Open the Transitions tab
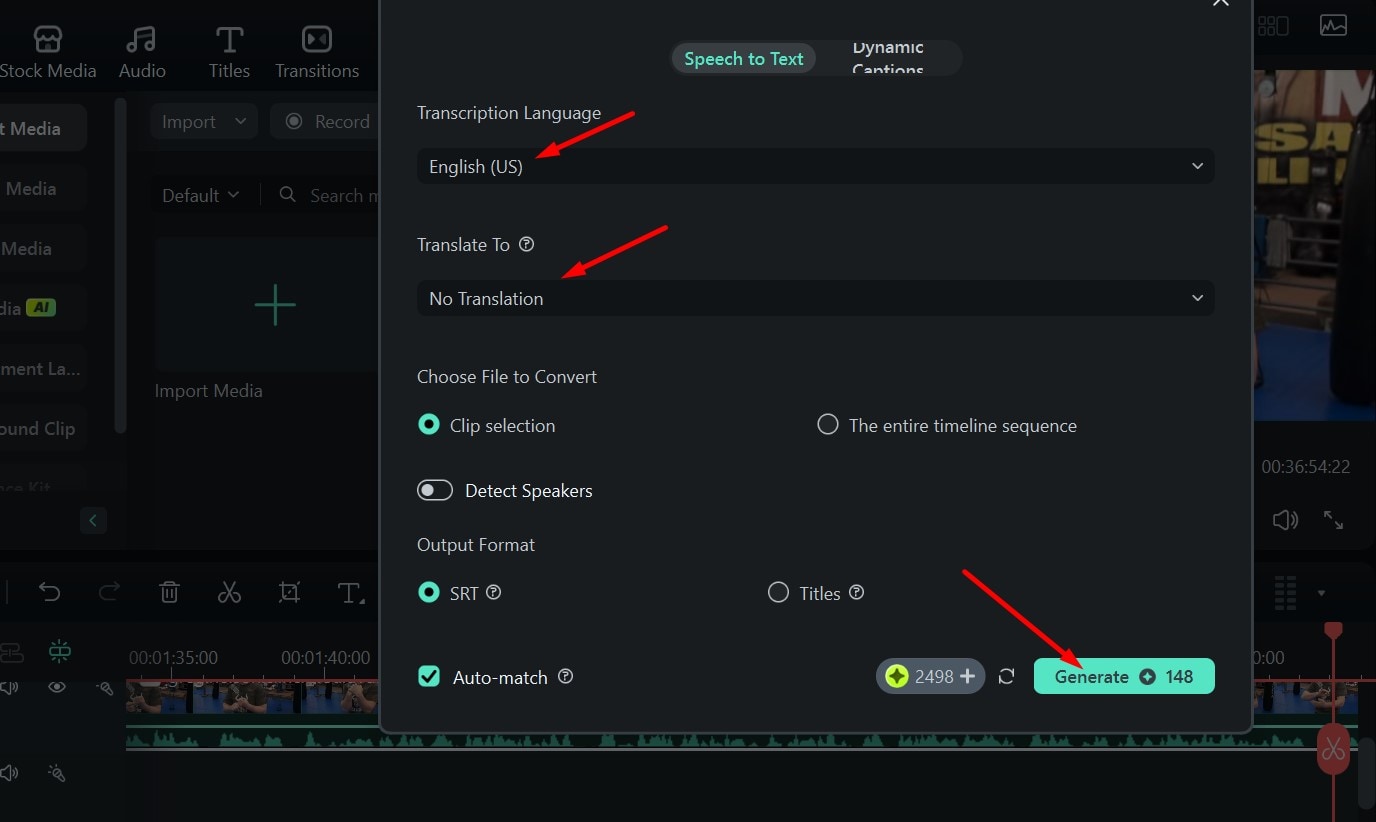 (317, 53)
